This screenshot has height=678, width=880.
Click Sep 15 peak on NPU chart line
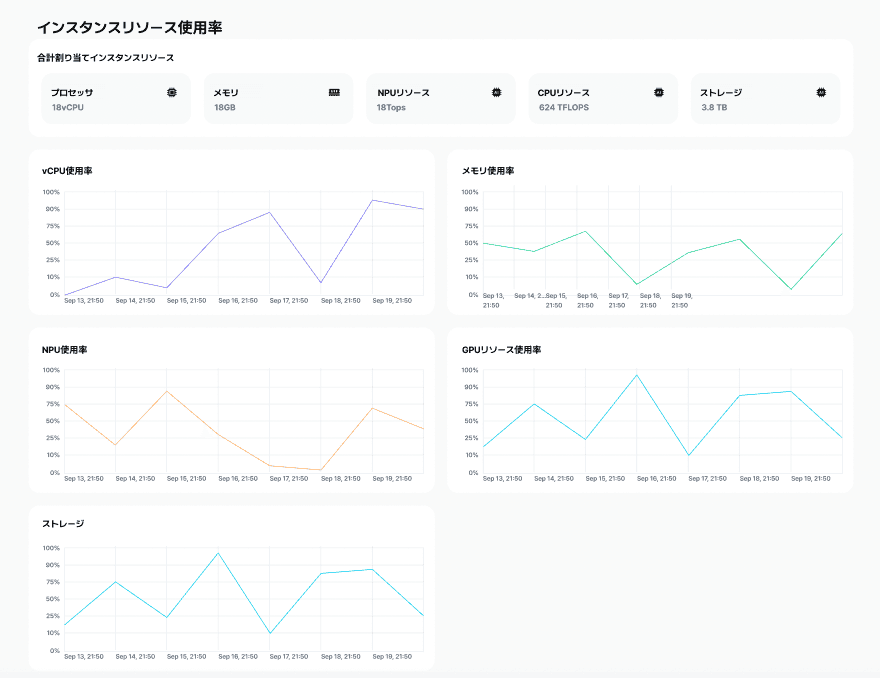tap(167, 391)
